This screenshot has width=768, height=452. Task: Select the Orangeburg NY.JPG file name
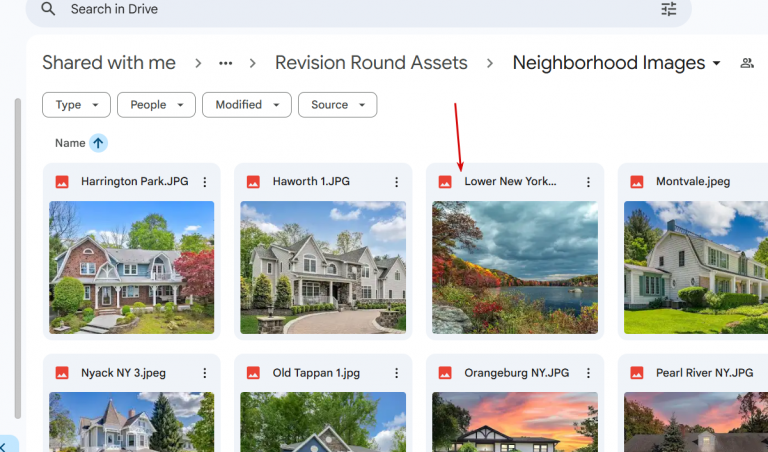click(x=517, y=373)
